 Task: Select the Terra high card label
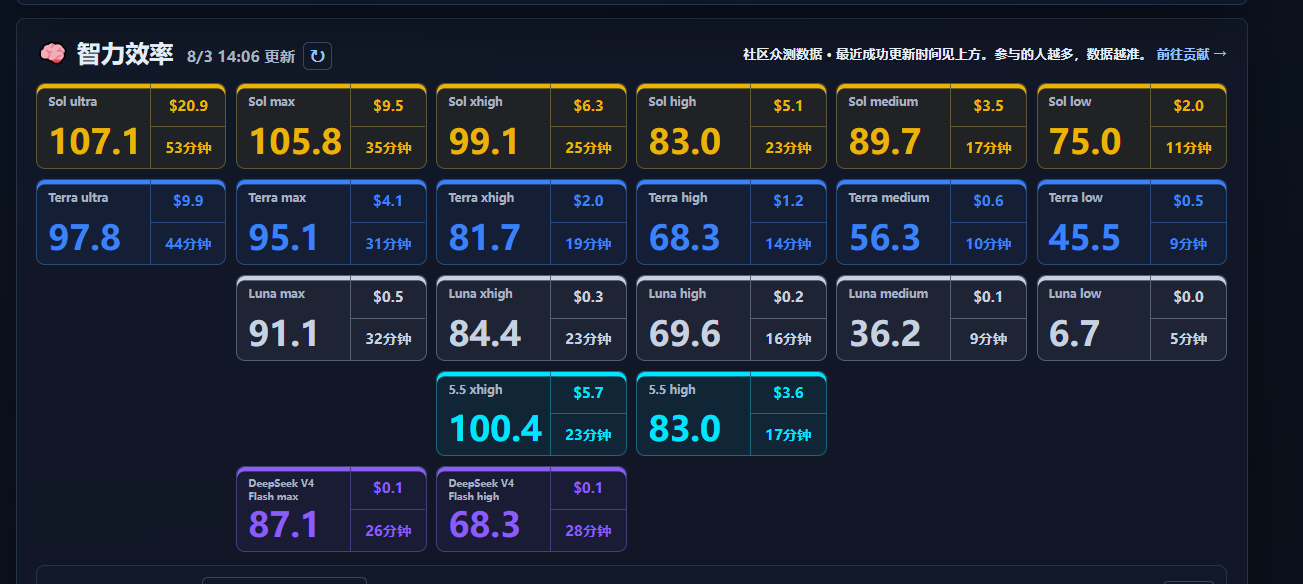tap(677, 198)
